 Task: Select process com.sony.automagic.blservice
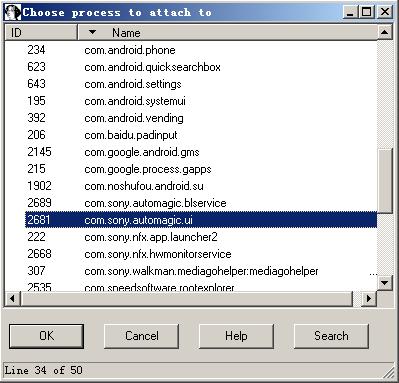(x=201, y=203)
